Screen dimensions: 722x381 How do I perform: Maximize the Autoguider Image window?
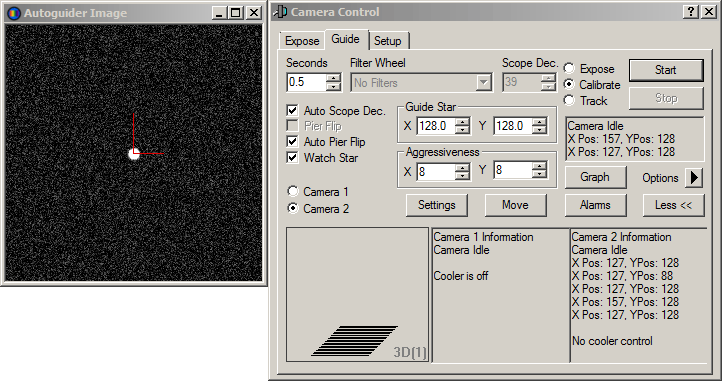point(236,13)
